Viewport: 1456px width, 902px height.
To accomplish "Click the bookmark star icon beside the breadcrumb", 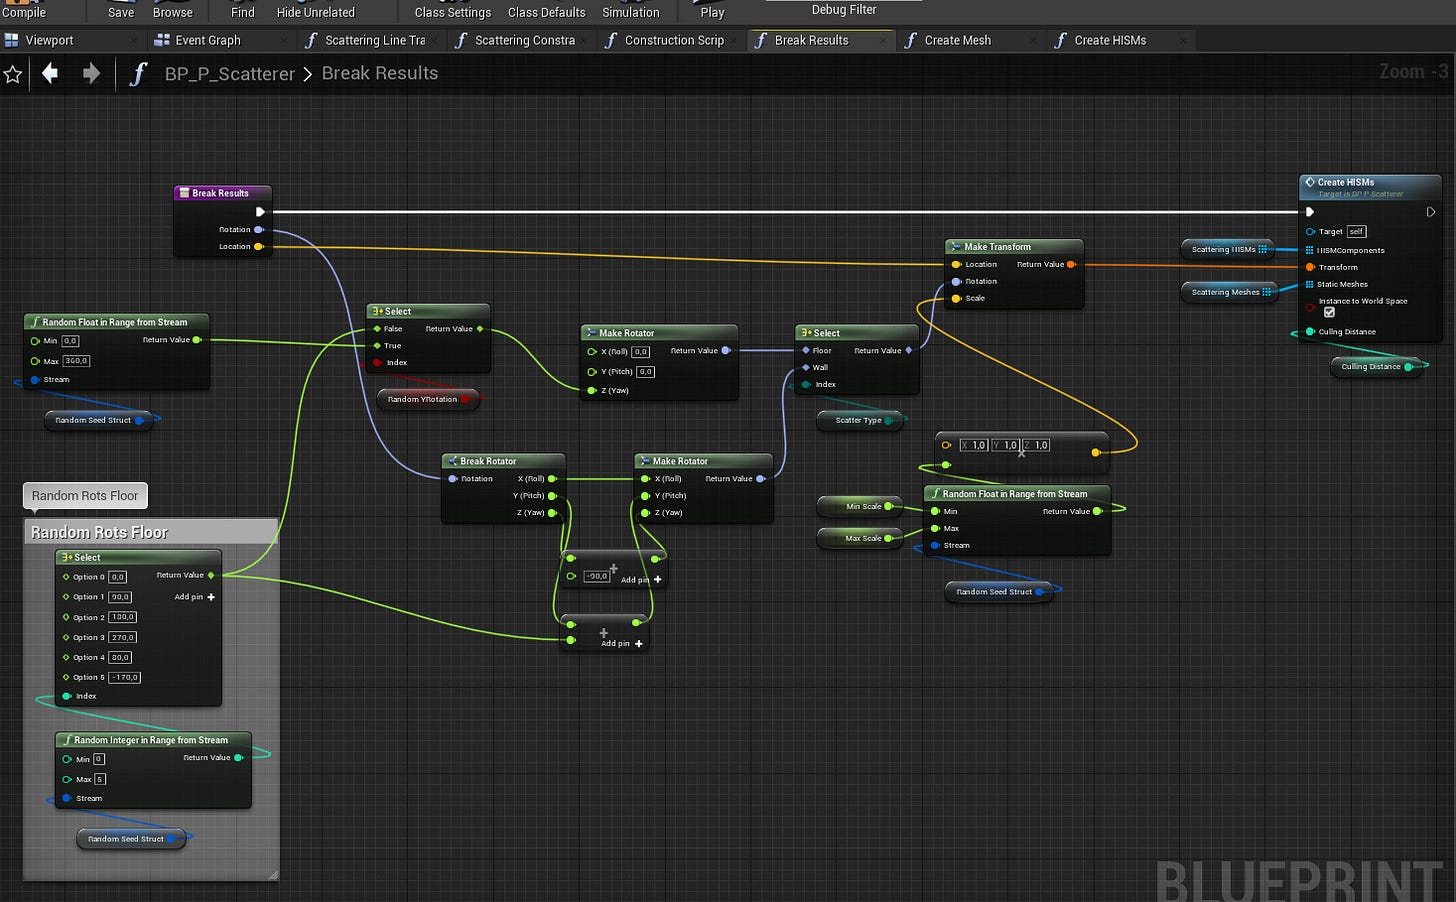I will pyautogui.click(x=13, y=74).
